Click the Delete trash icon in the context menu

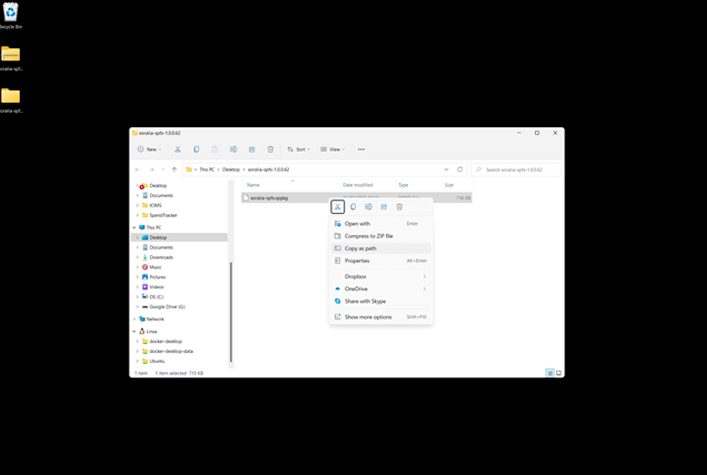tap(399, 207)
